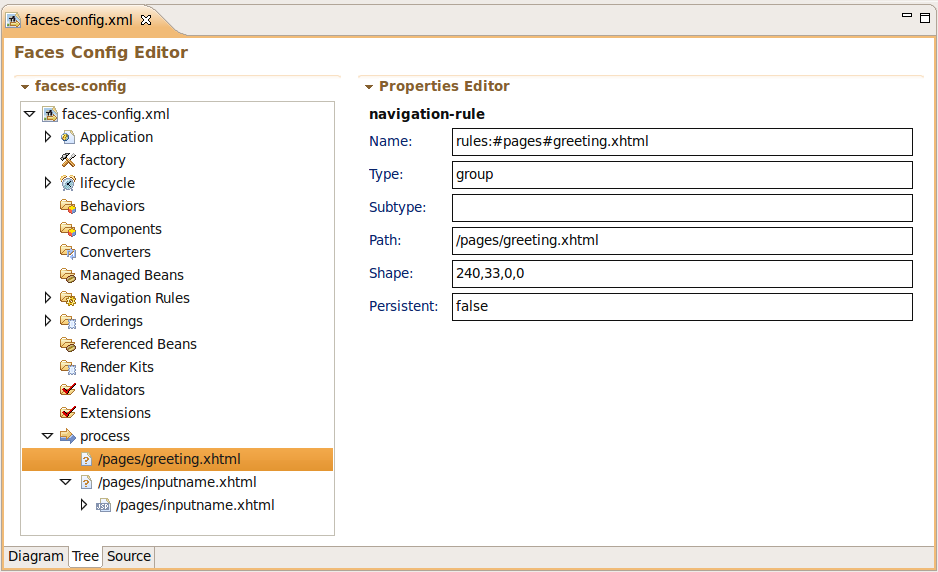Collapse the faces-config section header
Screen dimensions: 938x572
pyautogui.click(x=25, y=87)
